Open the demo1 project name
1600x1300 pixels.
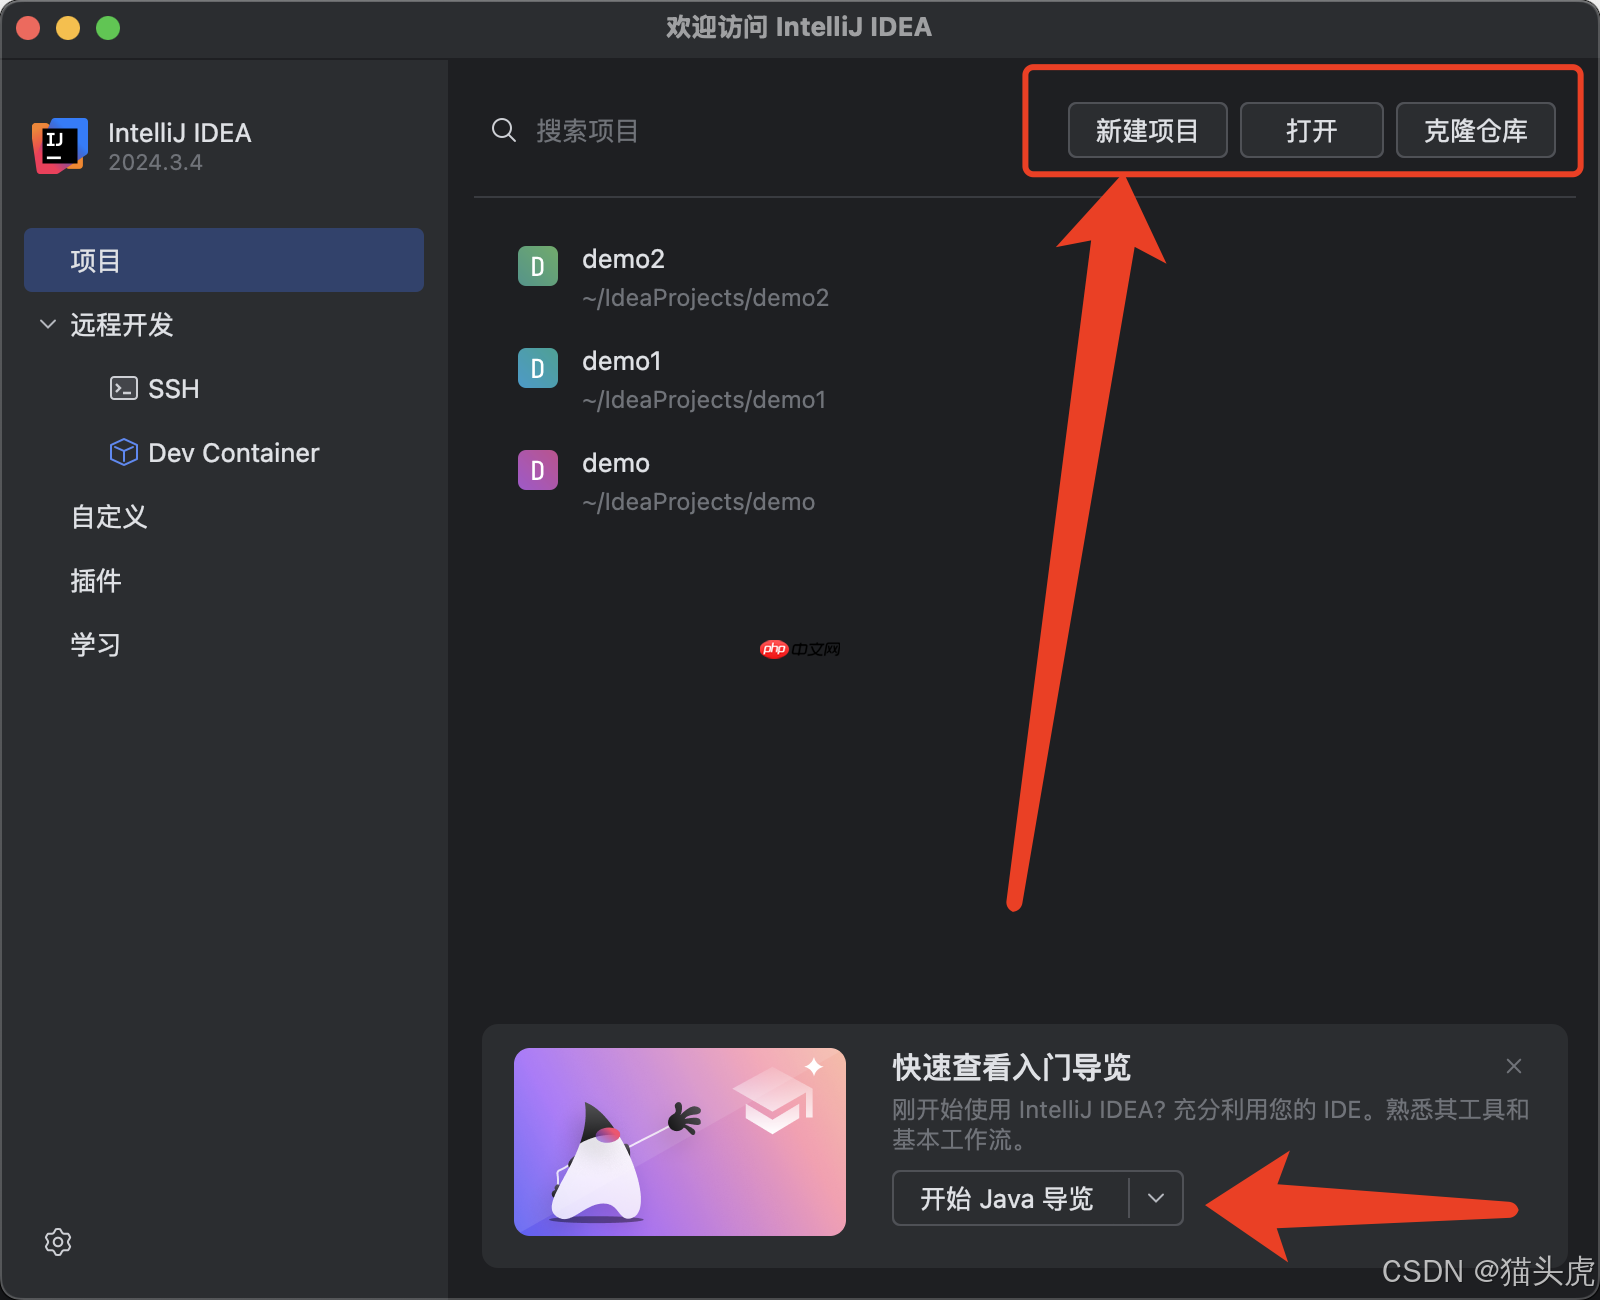click(622, 361)
